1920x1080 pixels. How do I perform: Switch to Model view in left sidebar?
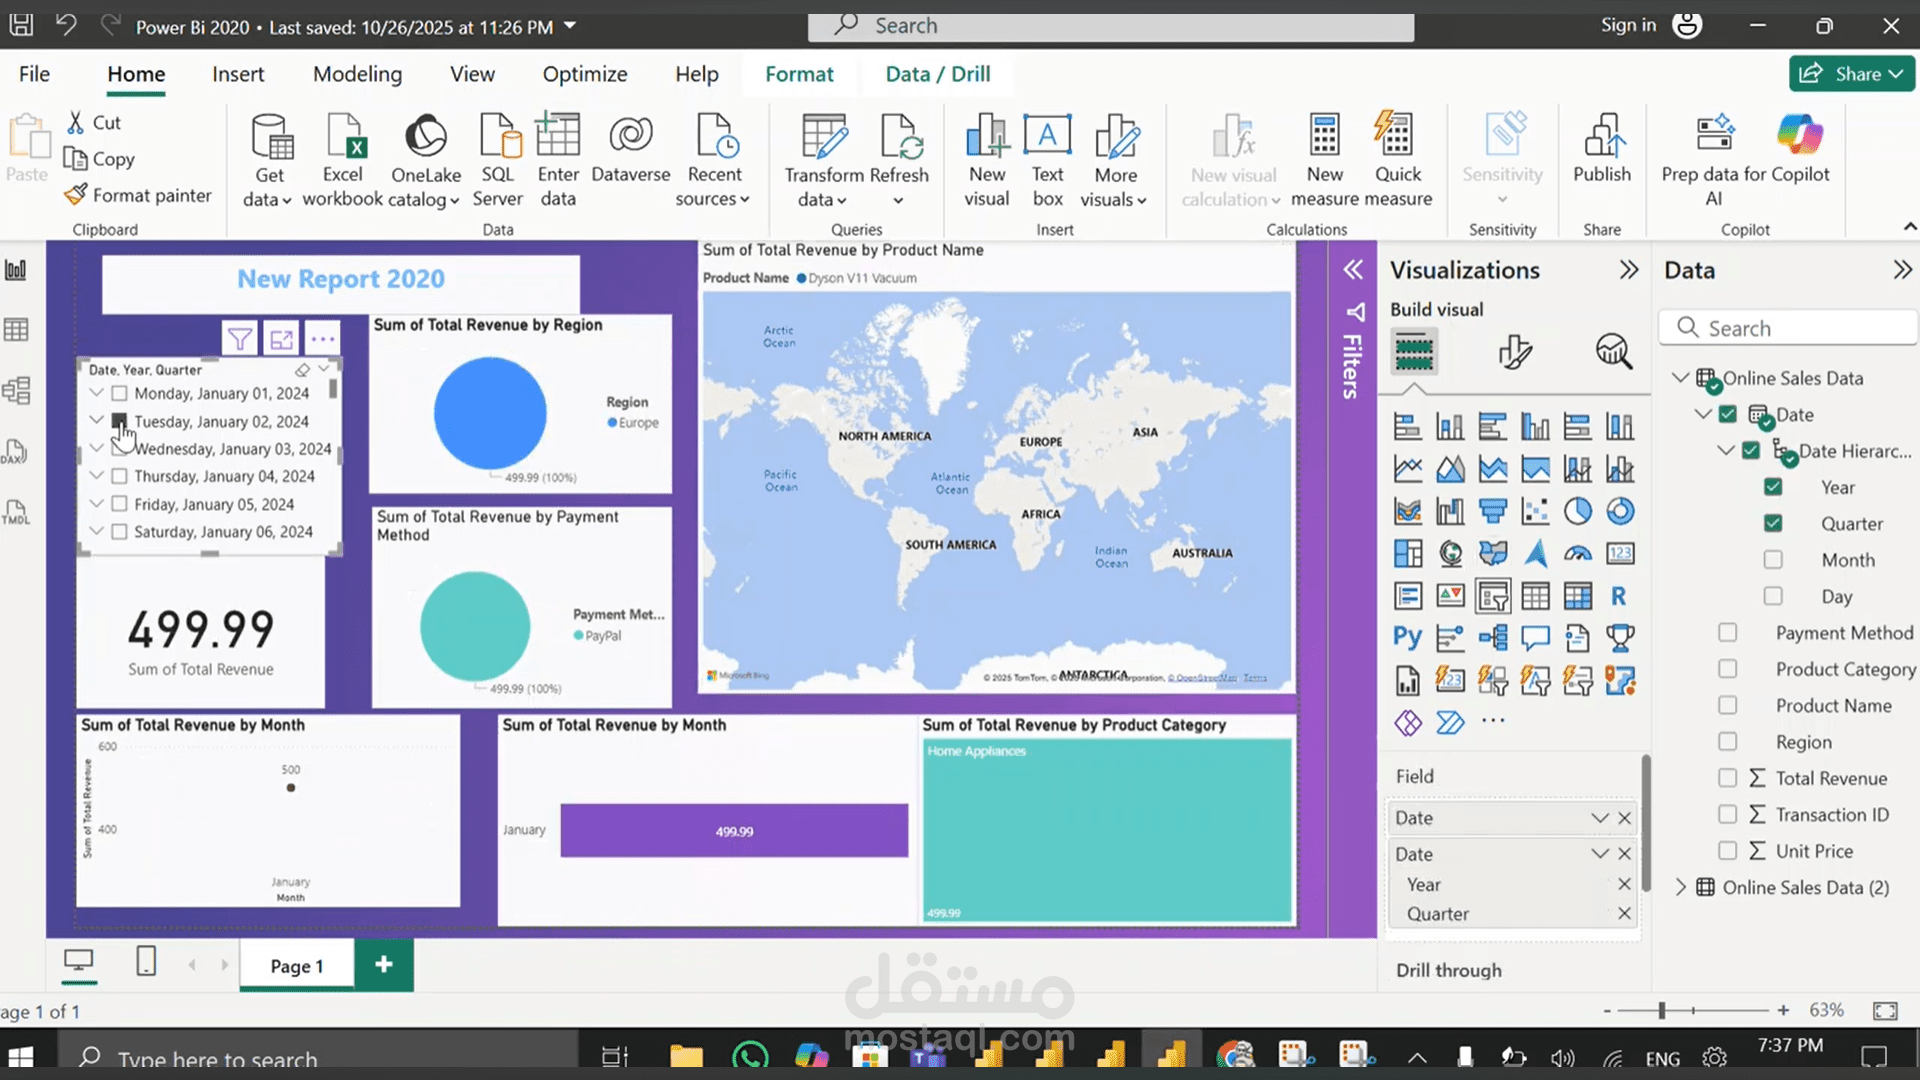coord(16,390)
